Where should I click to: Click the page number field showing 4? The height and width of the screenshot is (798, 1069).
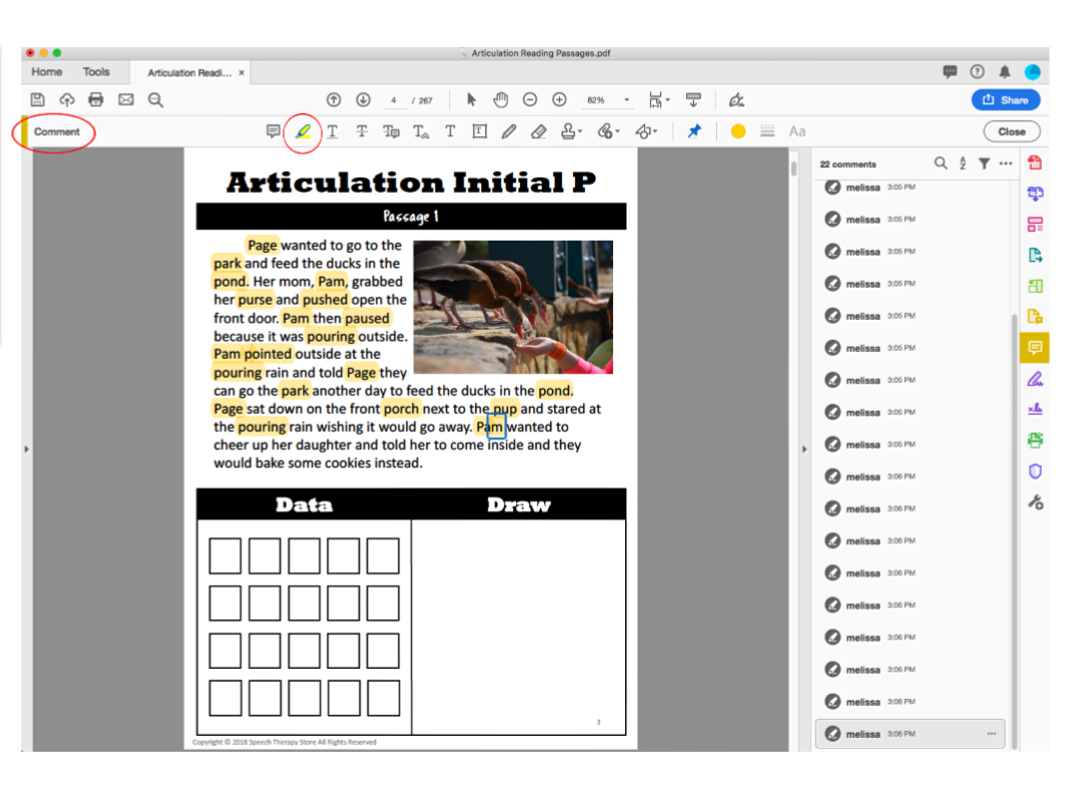click(393, 100)
